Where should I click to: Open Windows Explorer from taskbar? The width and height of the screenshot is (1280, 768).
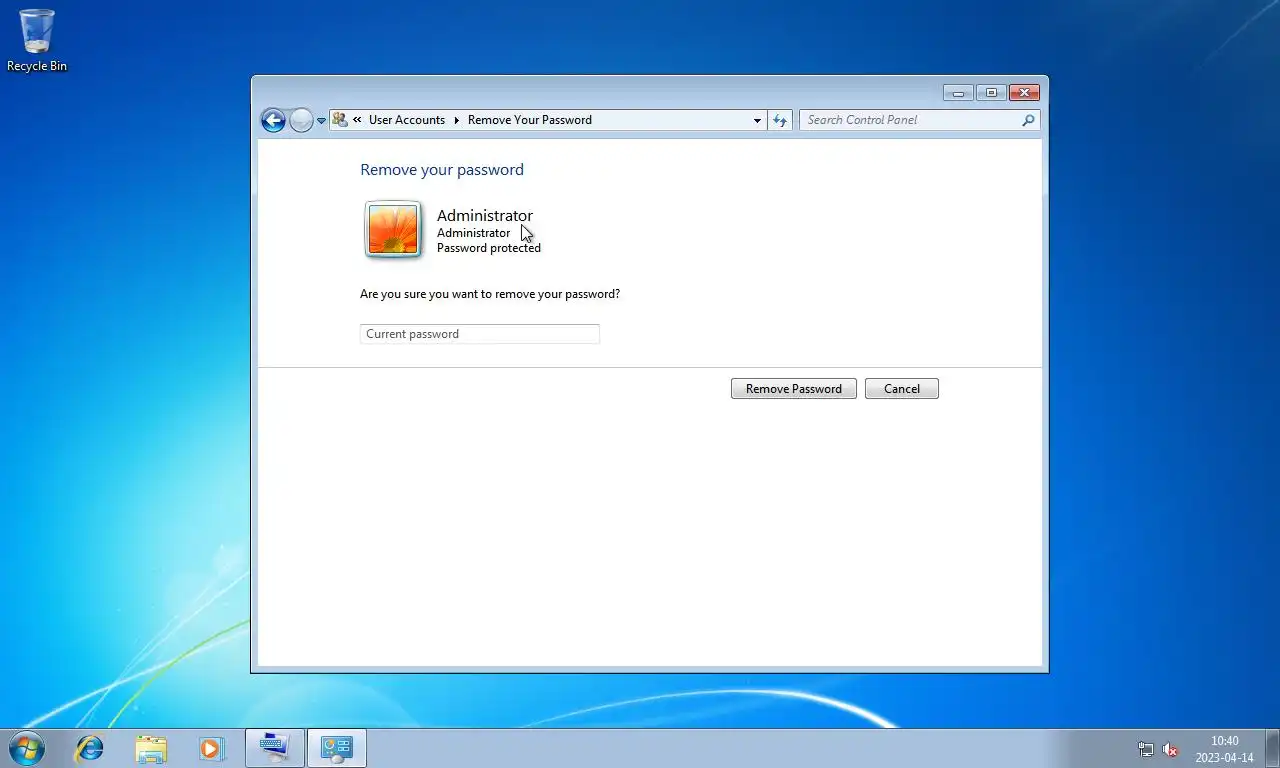[151, 748]
